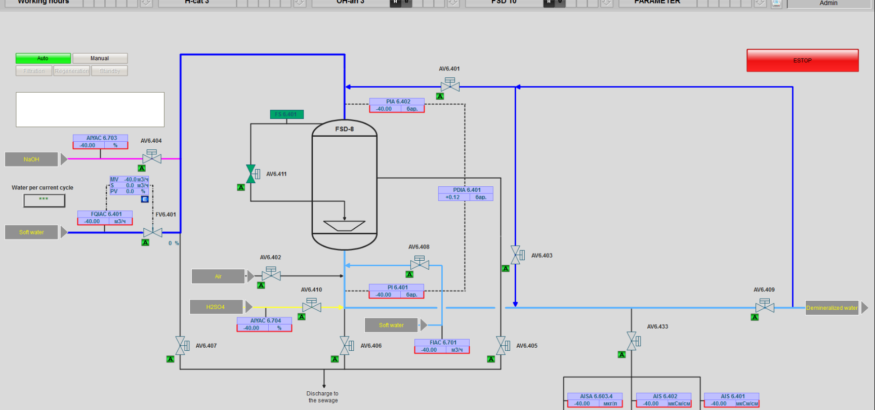875x410 pixels.
Task: Click the Soft water label beside FIAC 6.701
Action: coord(391,325)
